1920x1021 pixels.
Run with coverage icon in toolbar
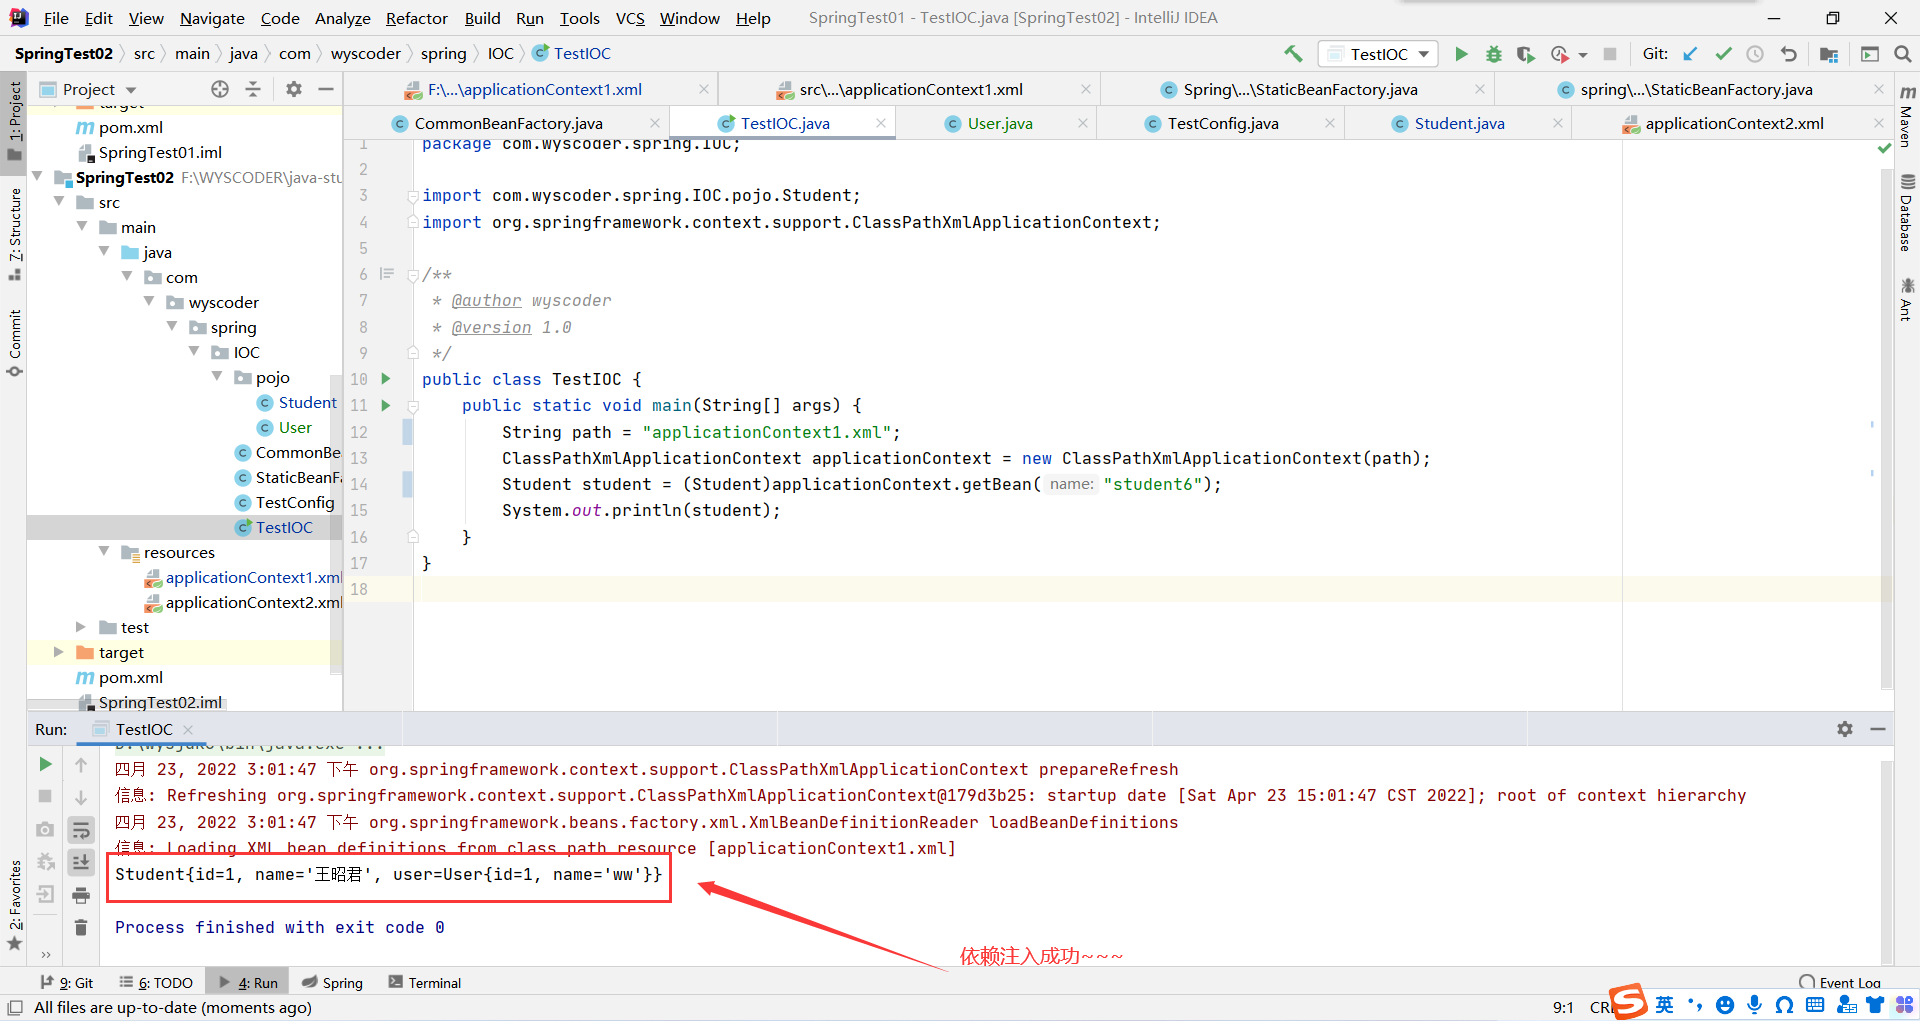click(x=1525, y=54)
